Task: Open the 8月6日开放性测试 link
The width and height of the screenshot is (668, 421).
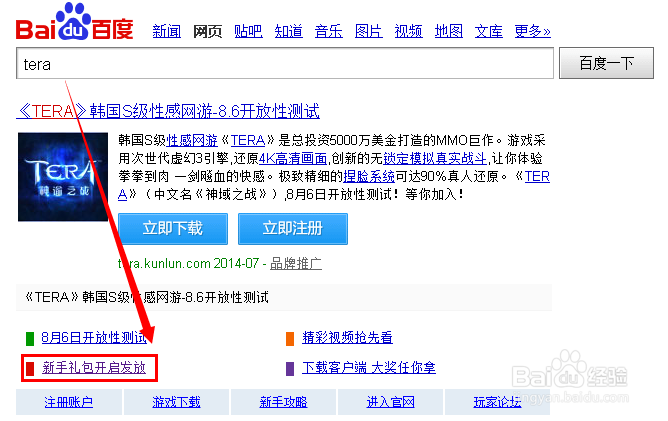Action: pos(94,337)
